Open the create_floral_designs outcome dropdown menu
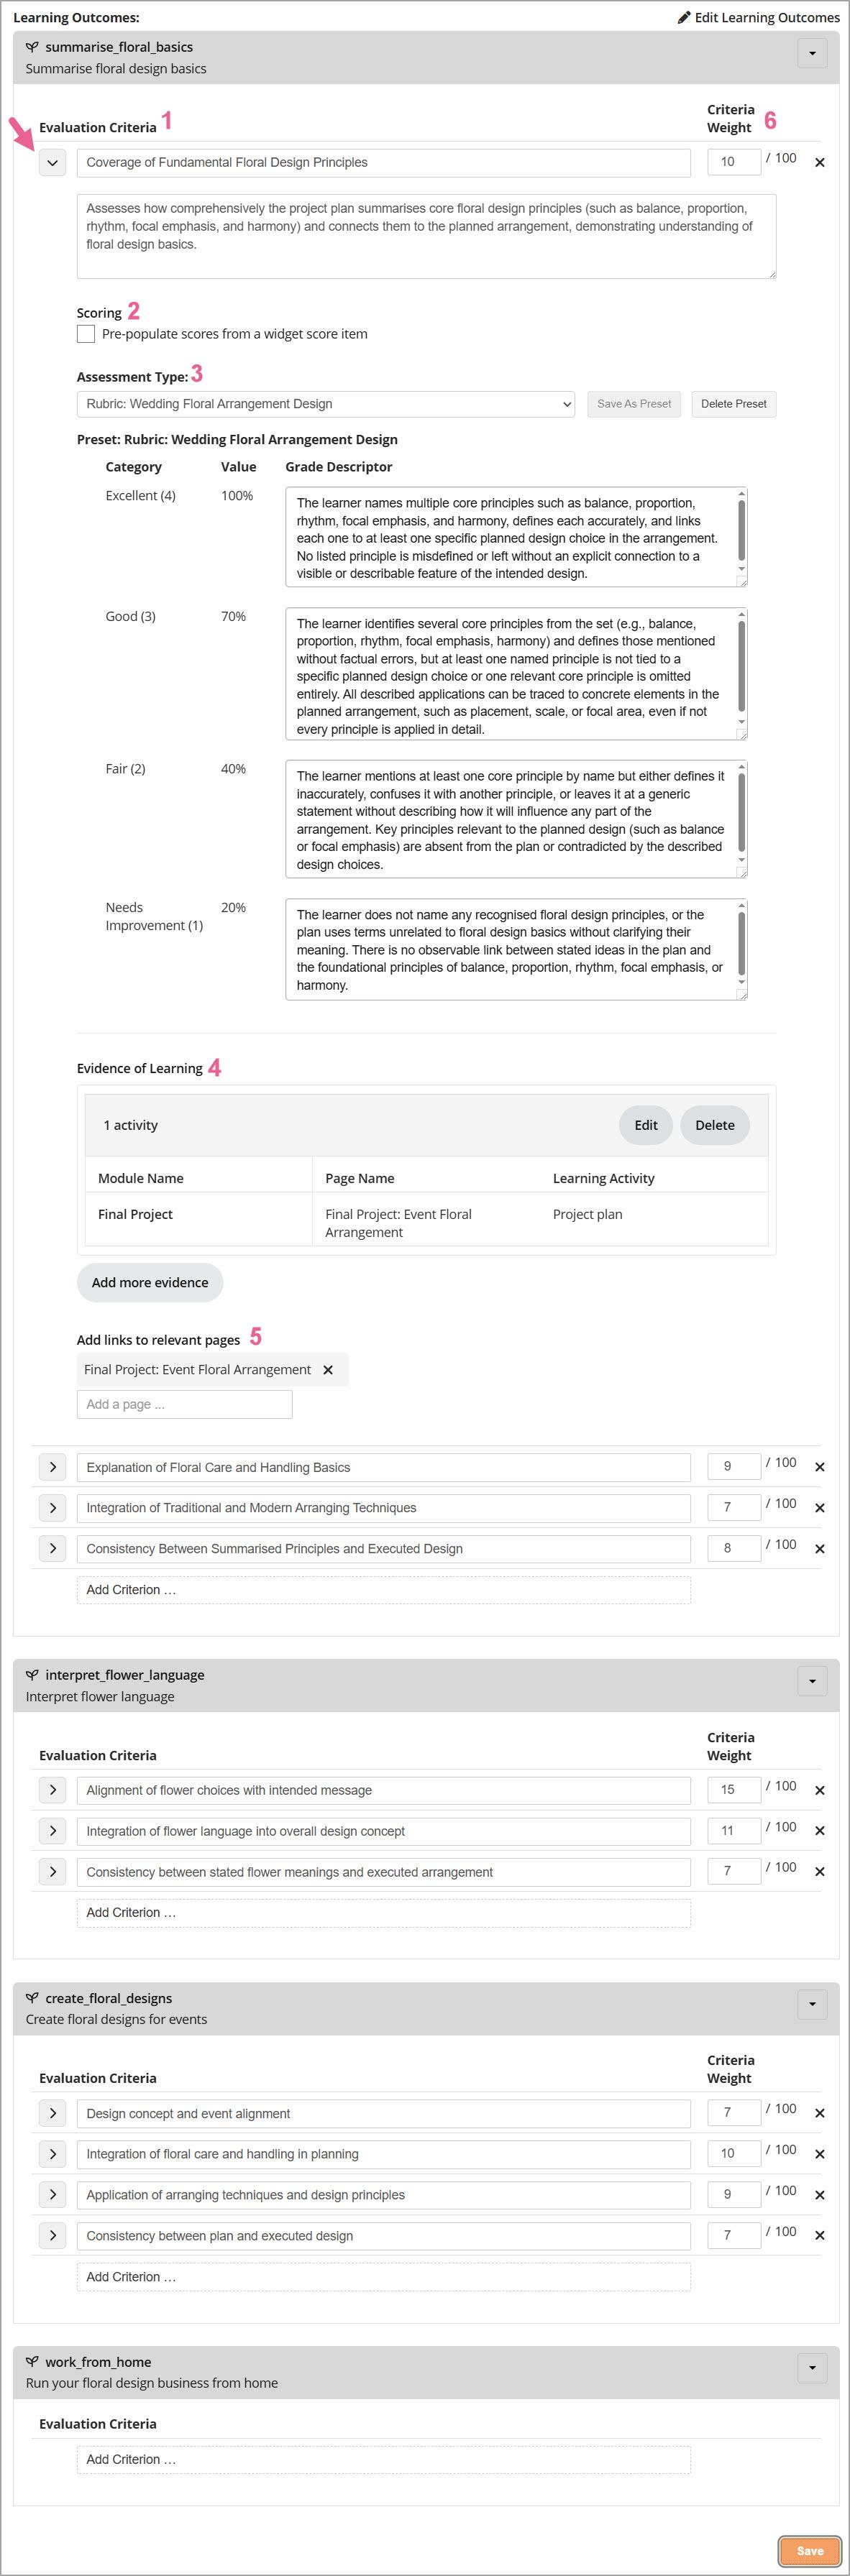The width and height of the screenshot is (850, 2576). tap(812, 2004)
